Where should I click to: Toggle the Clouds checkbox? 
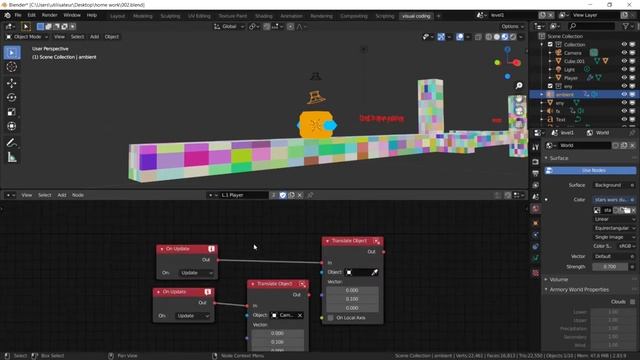pyautogui.click(x=633, y=302)
